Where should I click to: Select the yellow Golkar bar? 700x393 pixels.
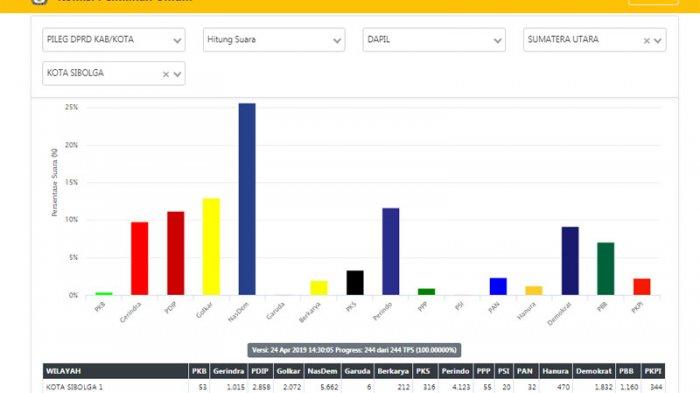211,247
